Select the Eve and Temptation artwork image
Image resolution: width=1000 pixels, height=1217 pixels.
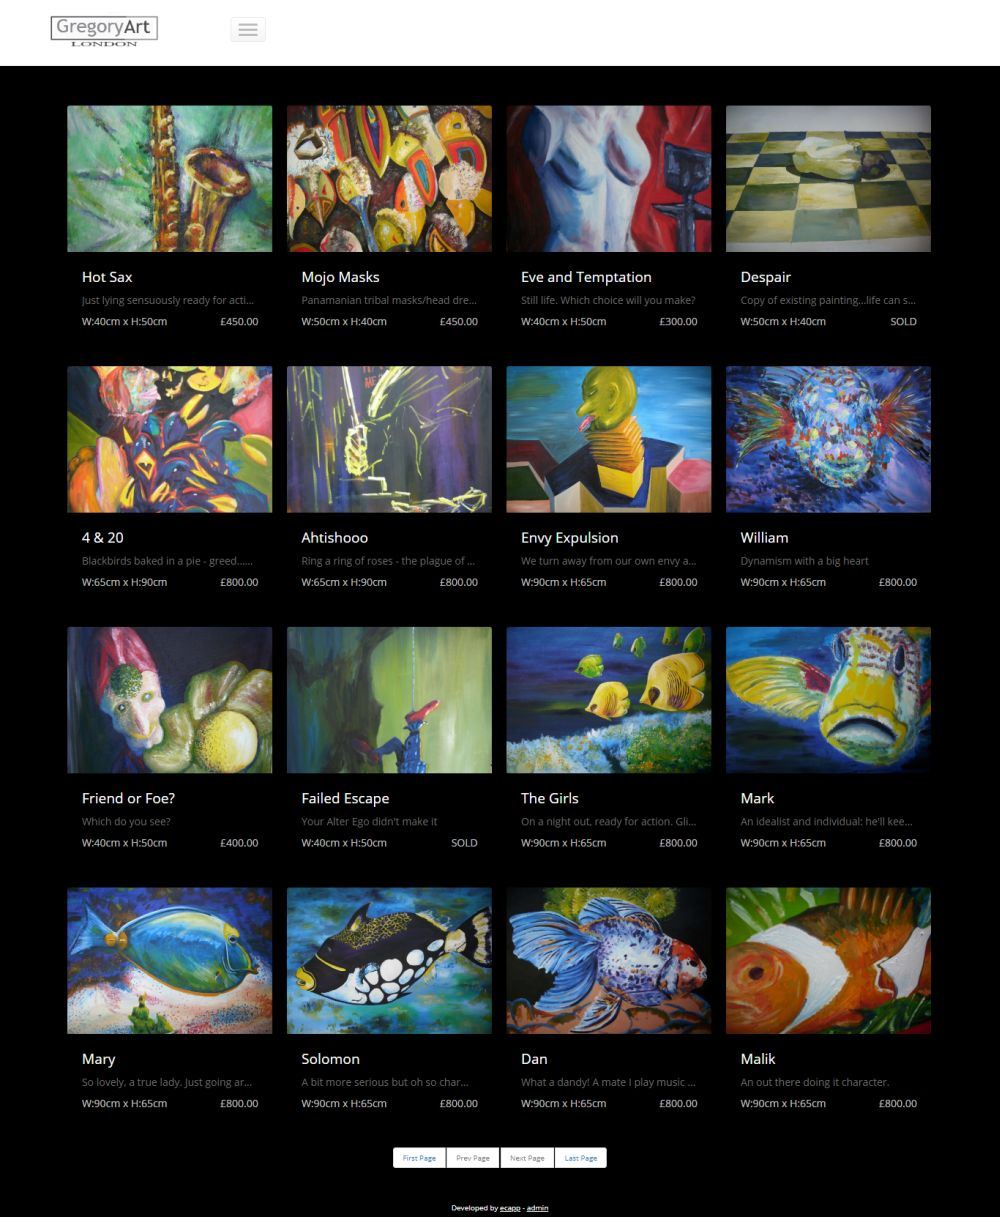pyautogui.click(x=608, y=179)
